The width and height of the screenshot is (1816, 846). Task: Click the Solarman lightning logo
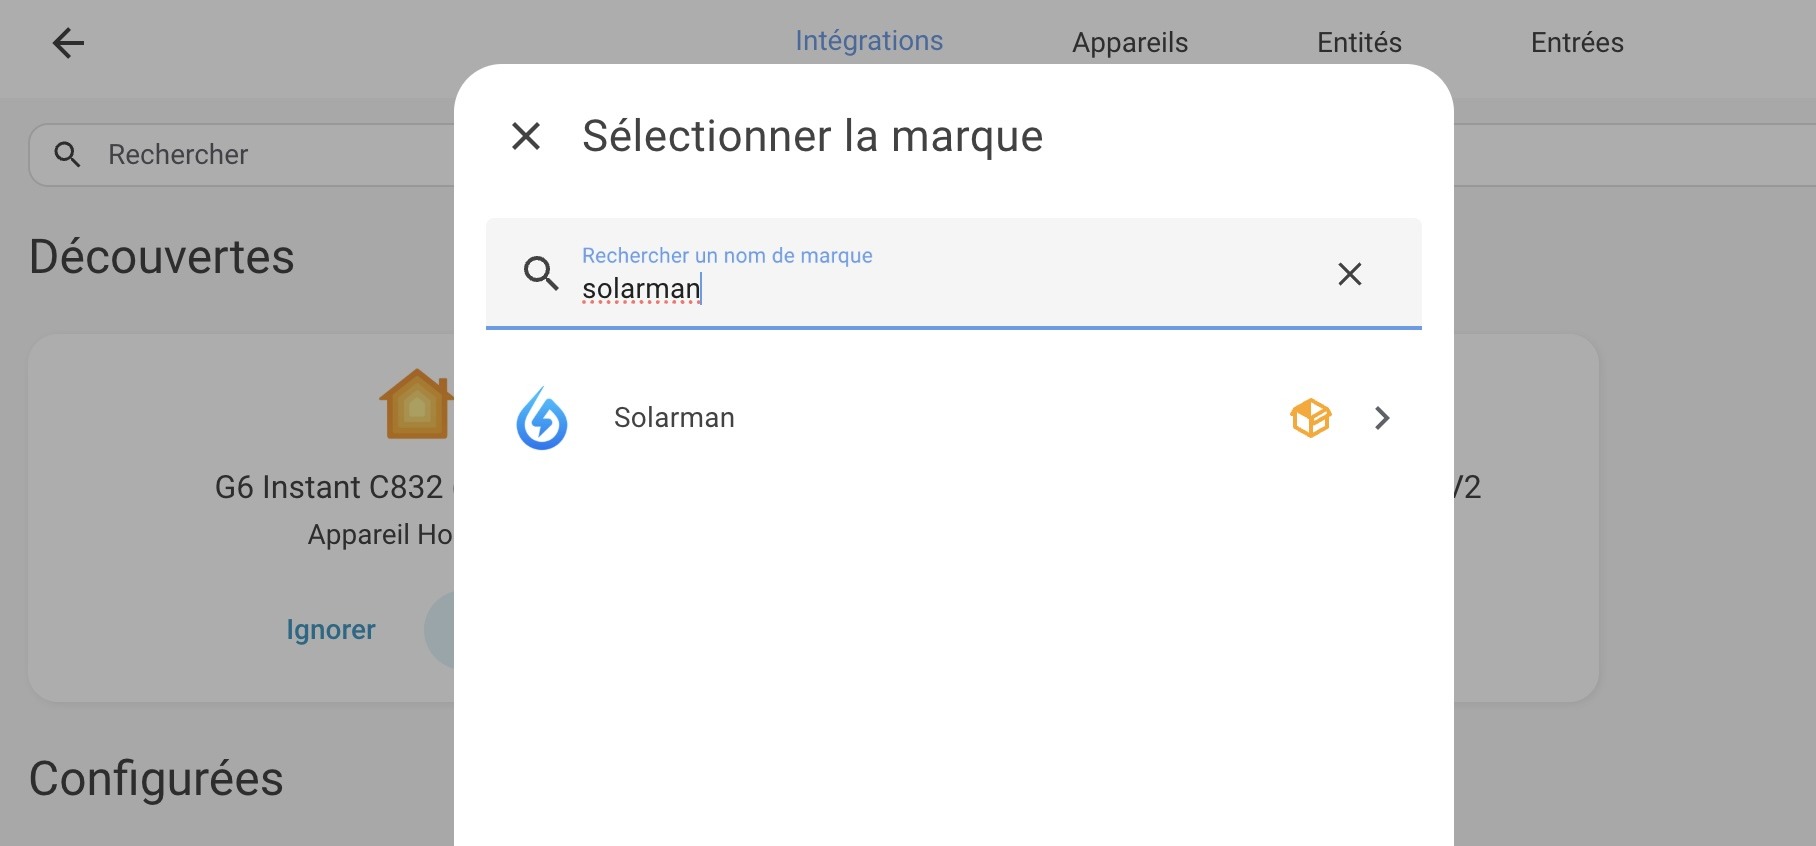[542, 418]
